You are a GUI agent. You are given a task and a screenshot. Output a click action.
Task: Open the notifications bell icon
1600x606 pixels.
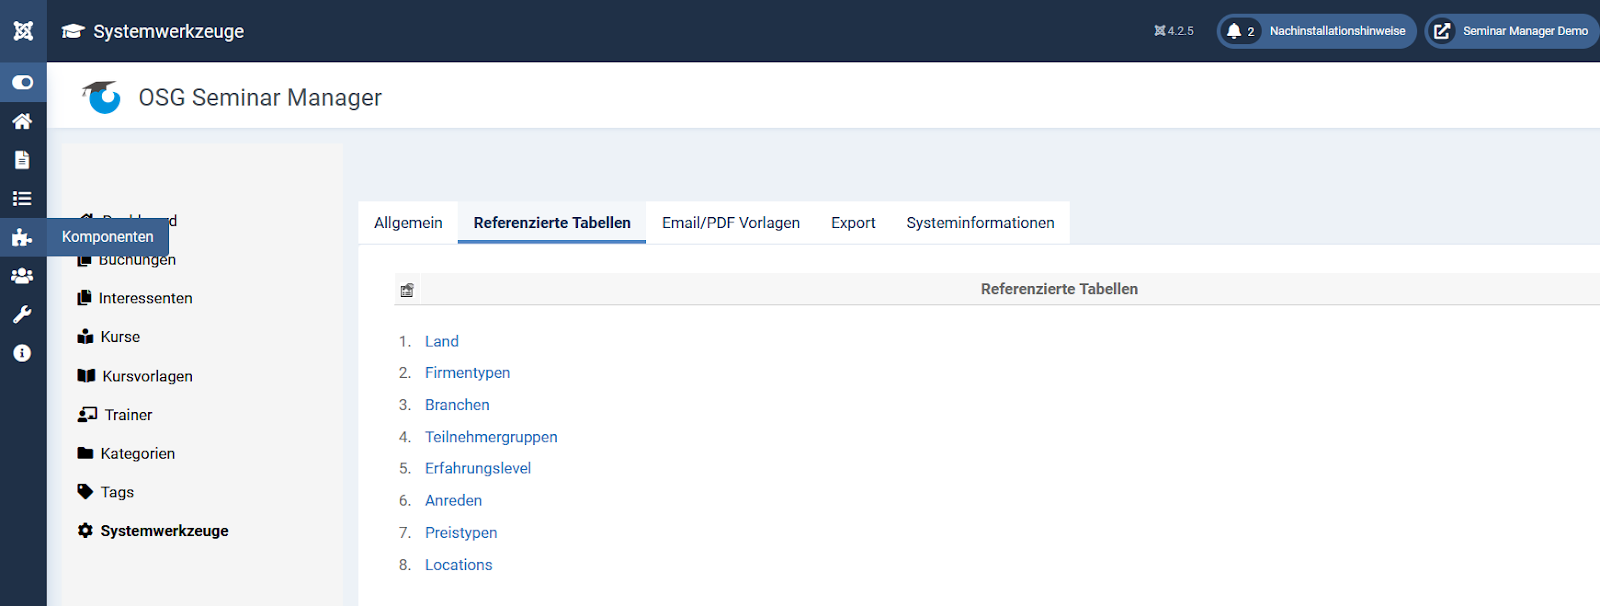pyautogui.click(x=1234, y=31)
